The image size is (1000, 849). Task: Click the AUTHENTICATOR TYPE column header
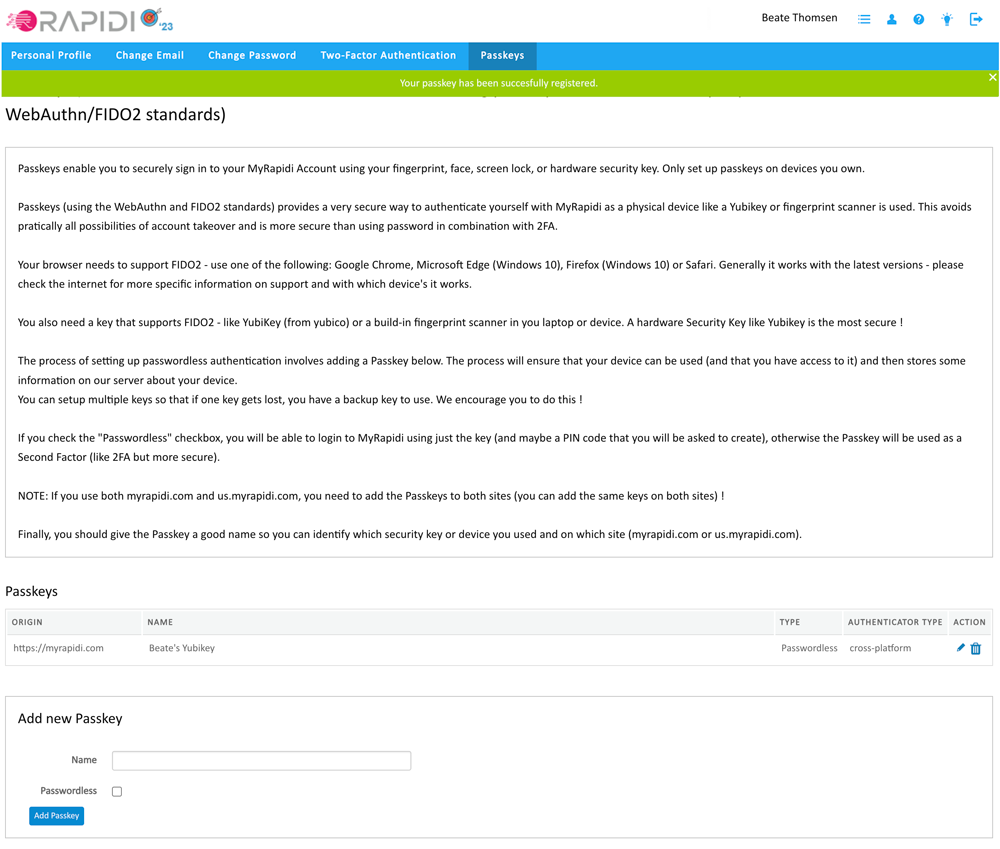click(895, 622)
